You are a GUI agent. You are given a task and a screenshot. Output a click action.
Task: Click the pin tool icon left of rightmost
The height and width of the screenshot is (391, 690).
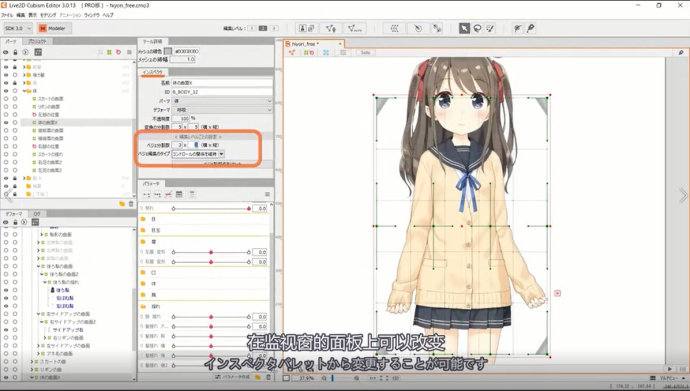(x=518, y=28)
